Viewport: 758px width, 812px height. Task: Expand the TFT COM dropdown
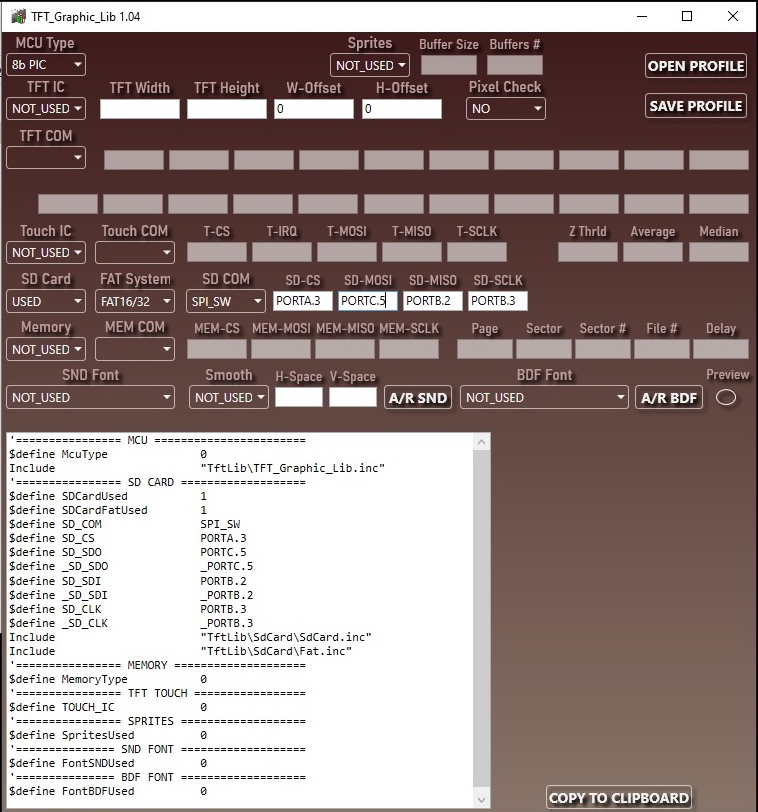(46, 157)
